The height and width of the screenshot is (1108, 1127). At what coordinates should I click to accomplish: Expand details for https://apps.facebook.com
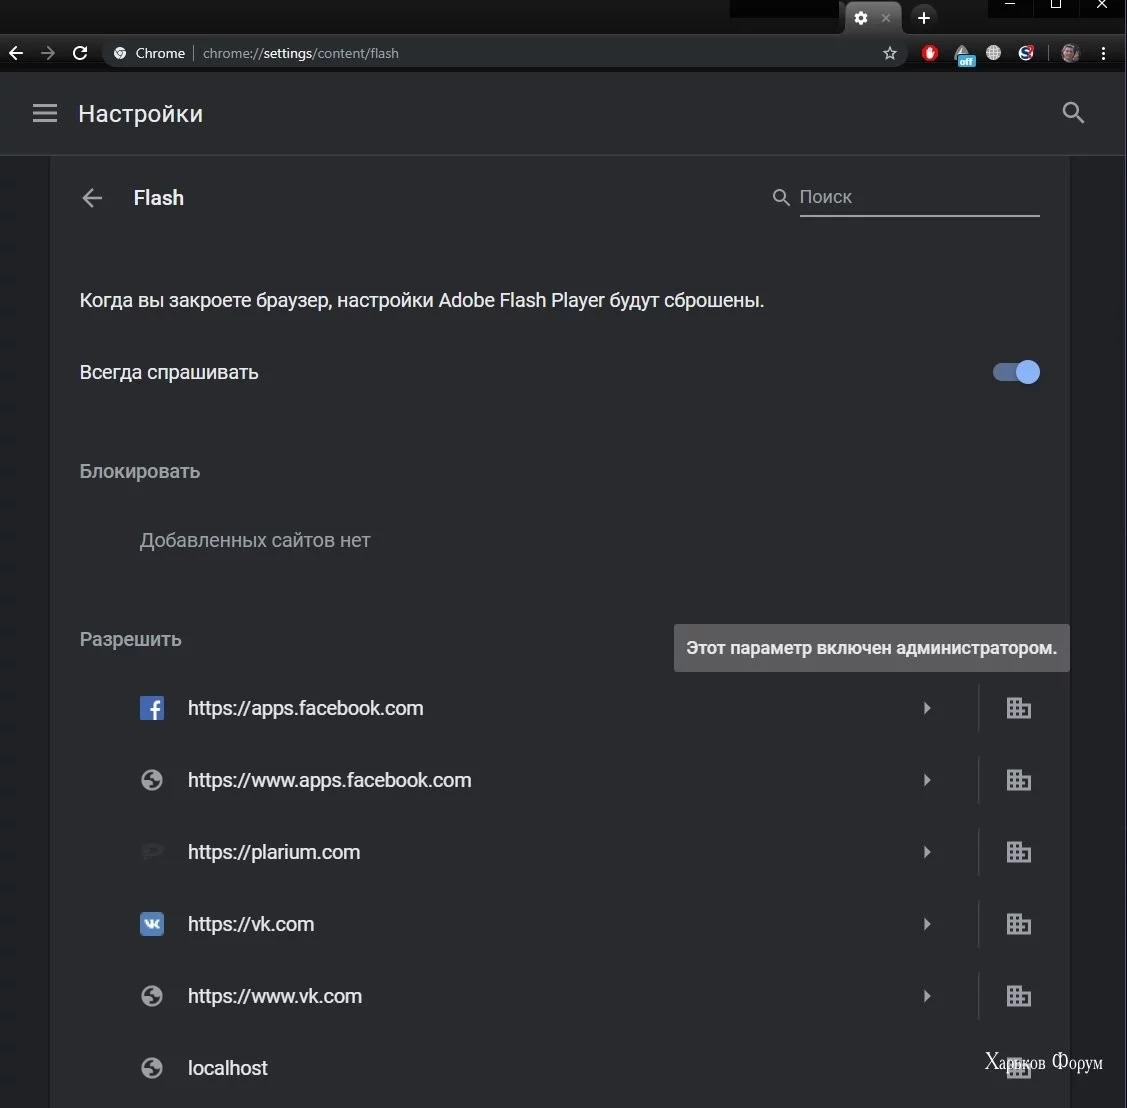click(x=927, y=708)
